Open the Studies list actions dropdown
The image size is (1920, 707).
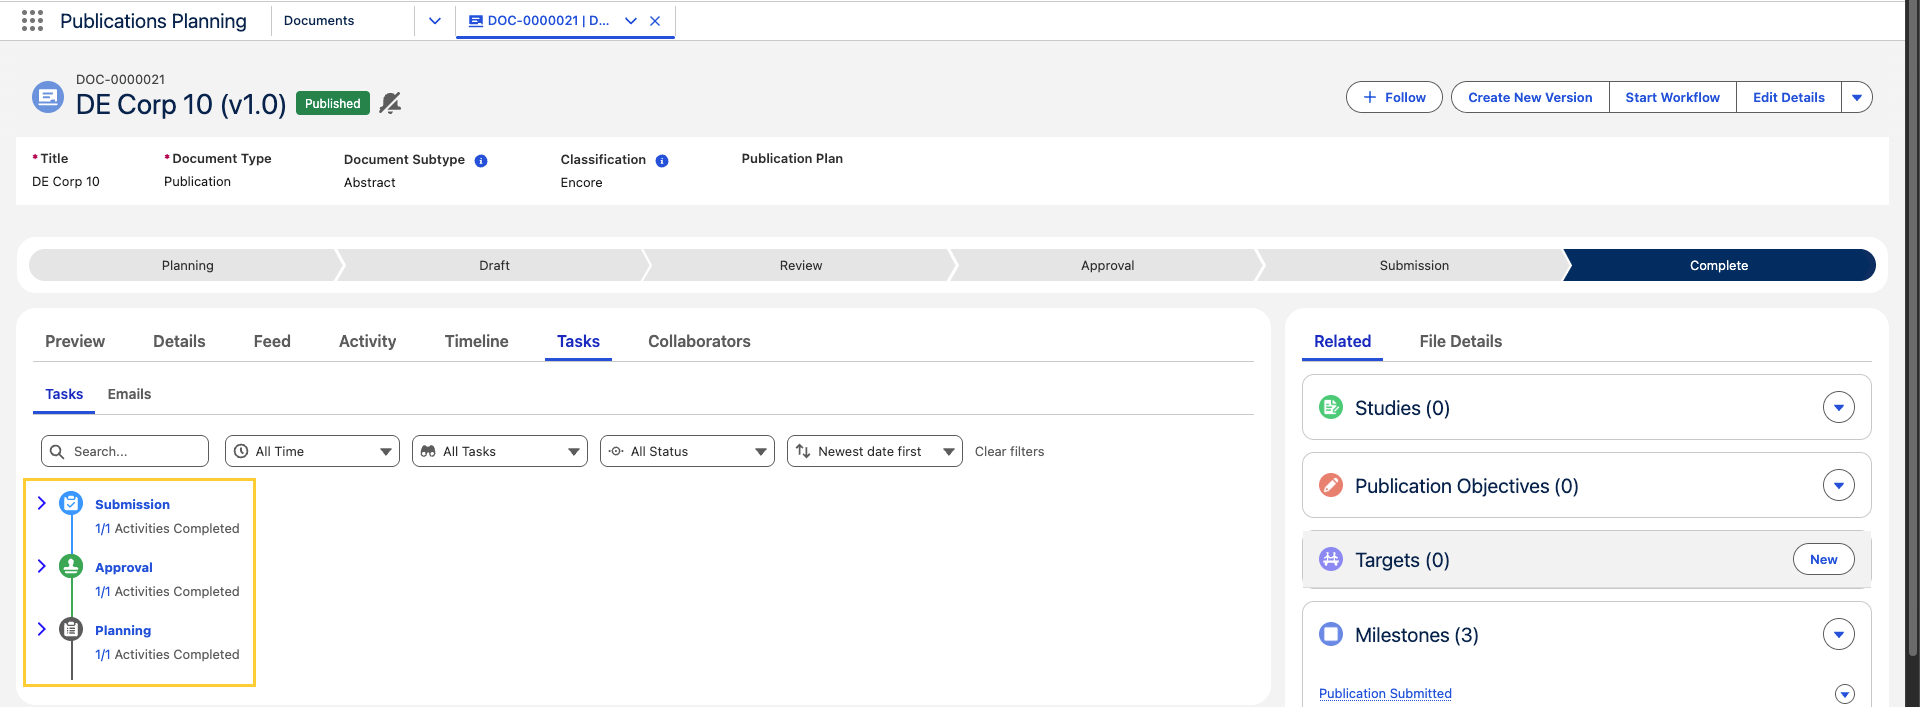coord(1839,407)
